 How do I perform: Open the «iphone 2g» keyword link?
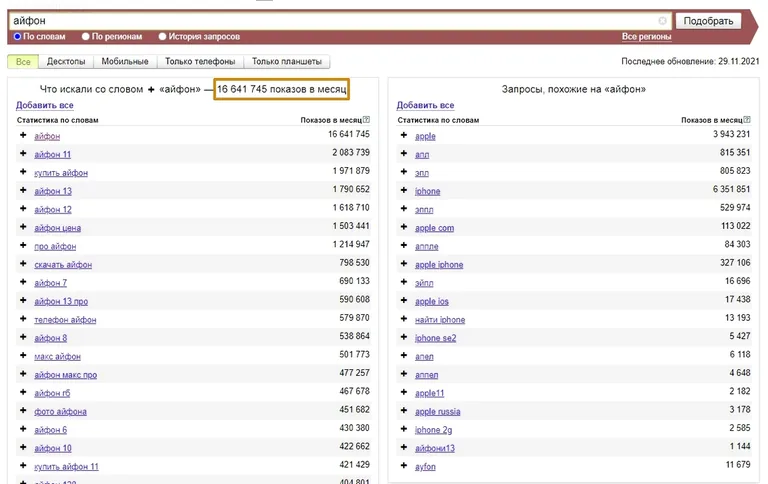tap(433, 430)
